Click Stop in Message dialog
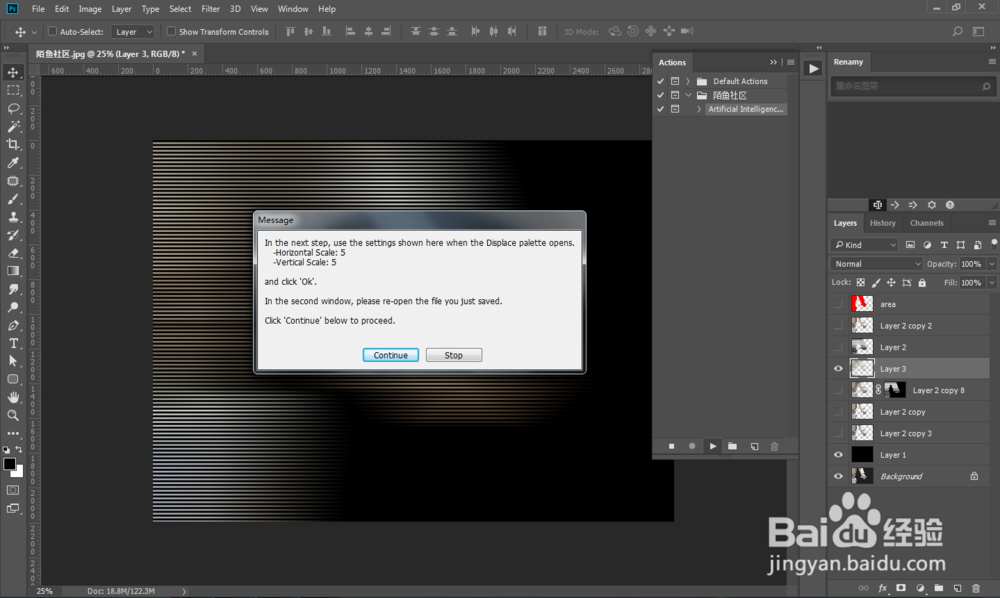 453,355
